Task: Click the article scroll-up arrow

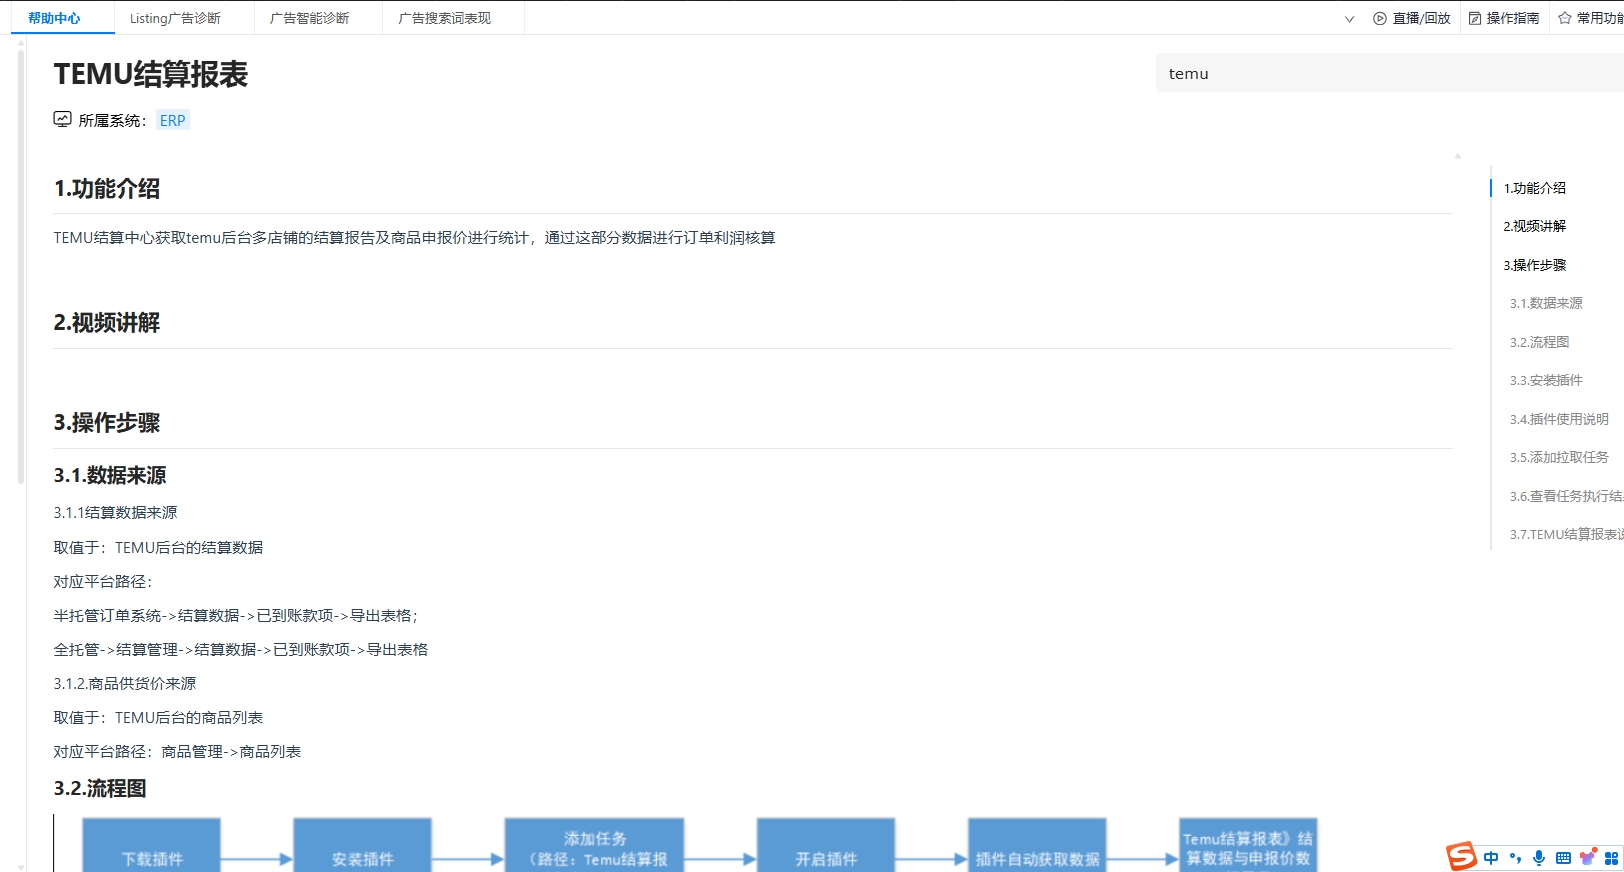Action: click(x=1458, y=156)
